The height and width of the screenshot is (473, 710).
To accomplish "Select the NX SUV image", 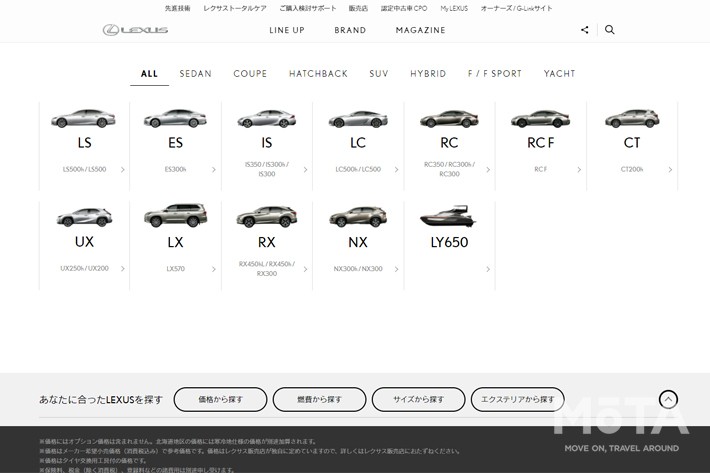I will click(358, 216).
